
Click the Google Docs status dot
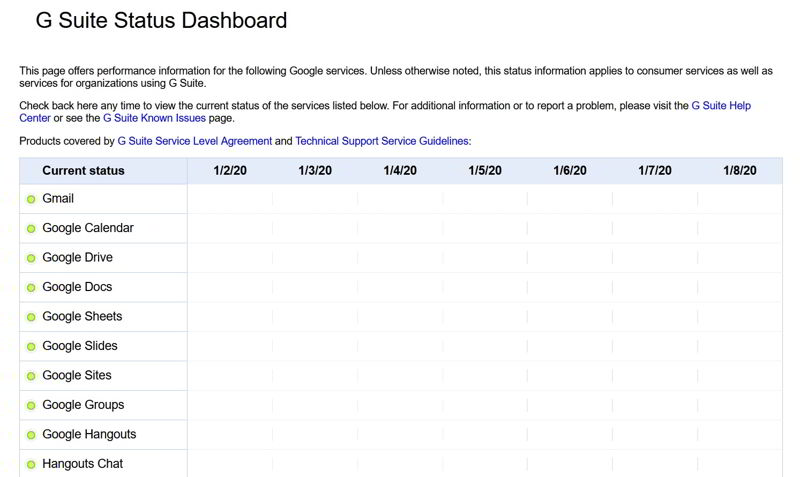pos(31,288)
